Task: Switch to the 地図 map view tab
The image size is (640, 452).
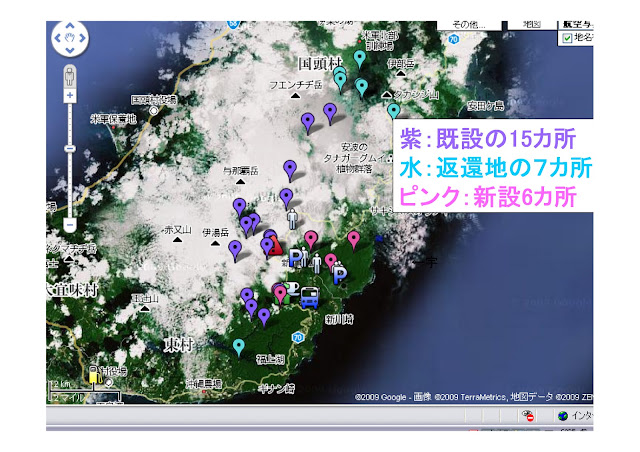Action: point(532,24)
